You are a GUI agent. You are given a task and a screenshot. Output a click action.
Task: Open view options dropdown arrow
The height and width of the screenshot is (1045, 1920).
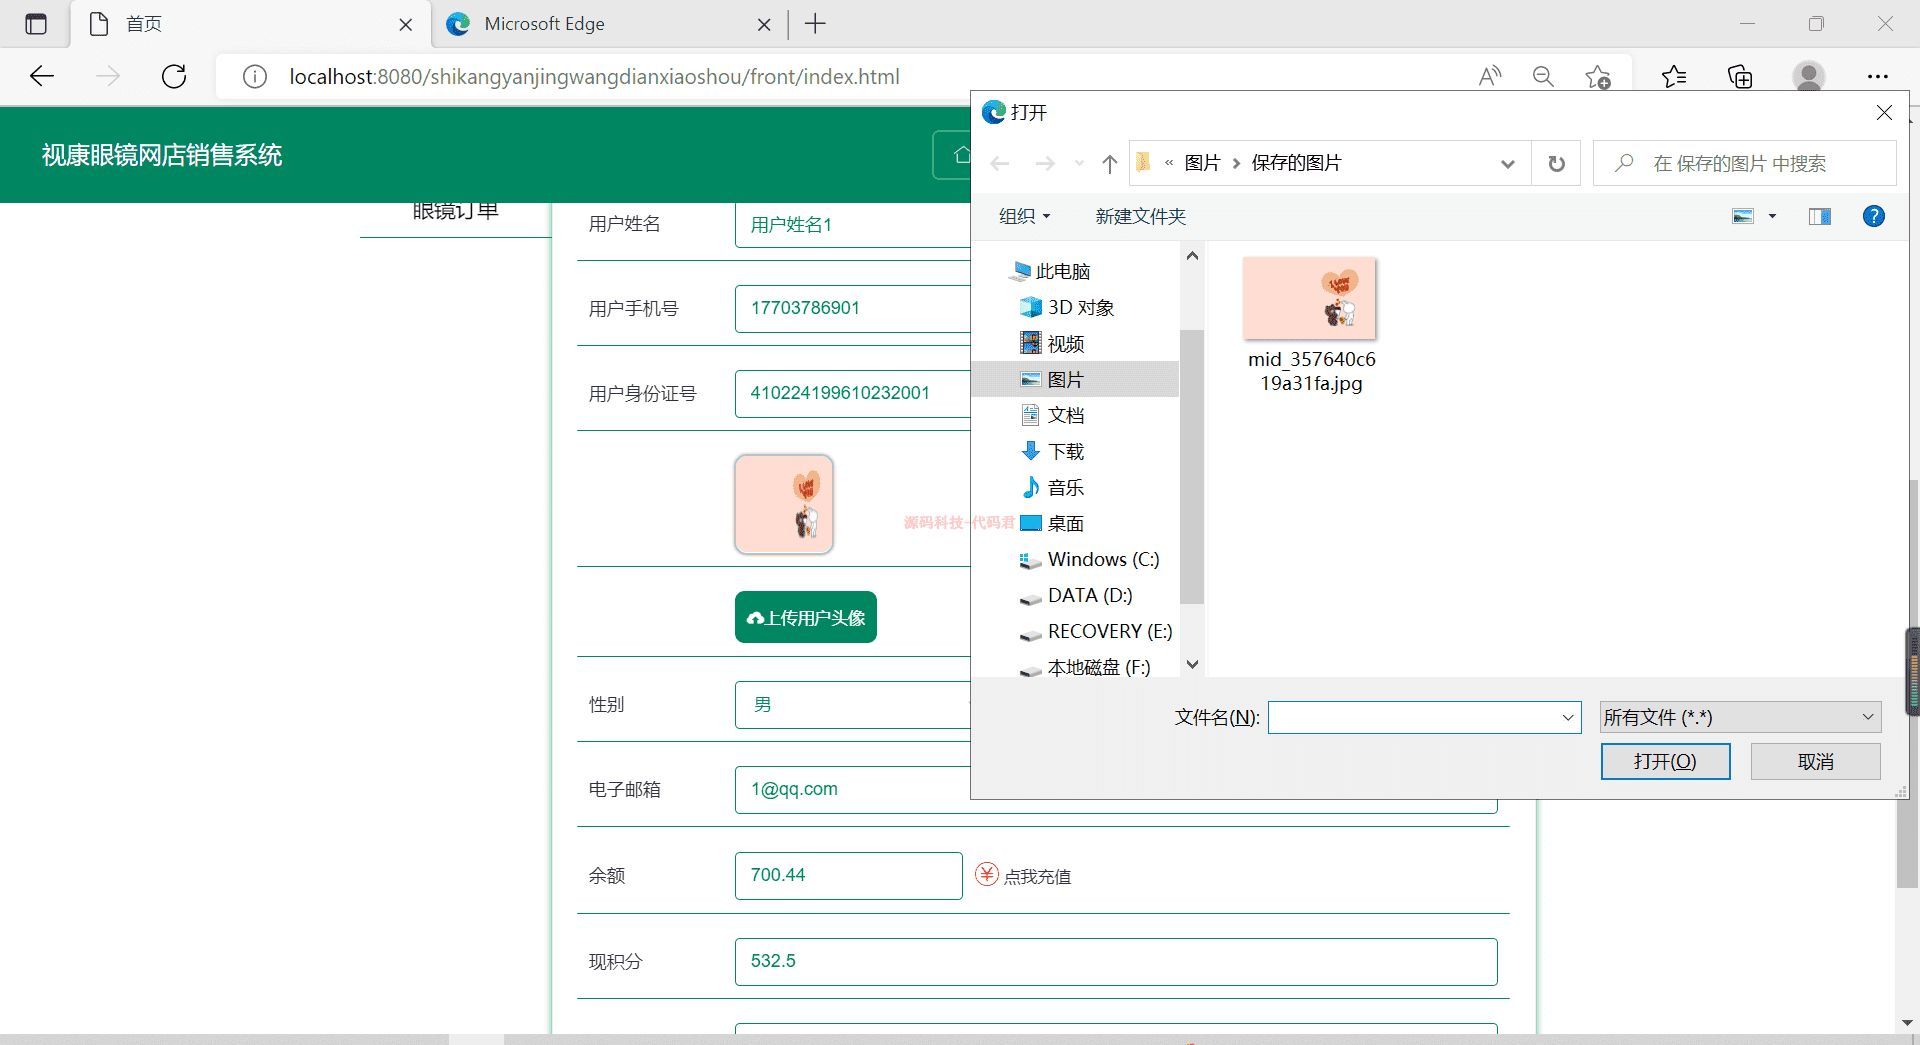click(x=1772, y=216)
